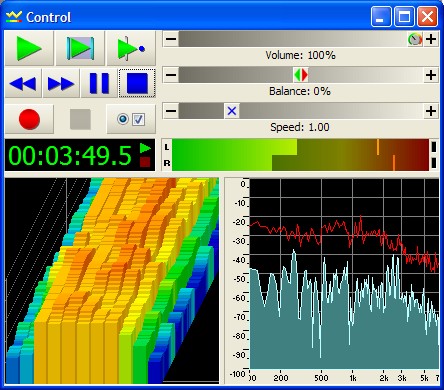Click the red-green Balance slider handle
The height and width of the screenshot is (390, 444).
(301, 75)
